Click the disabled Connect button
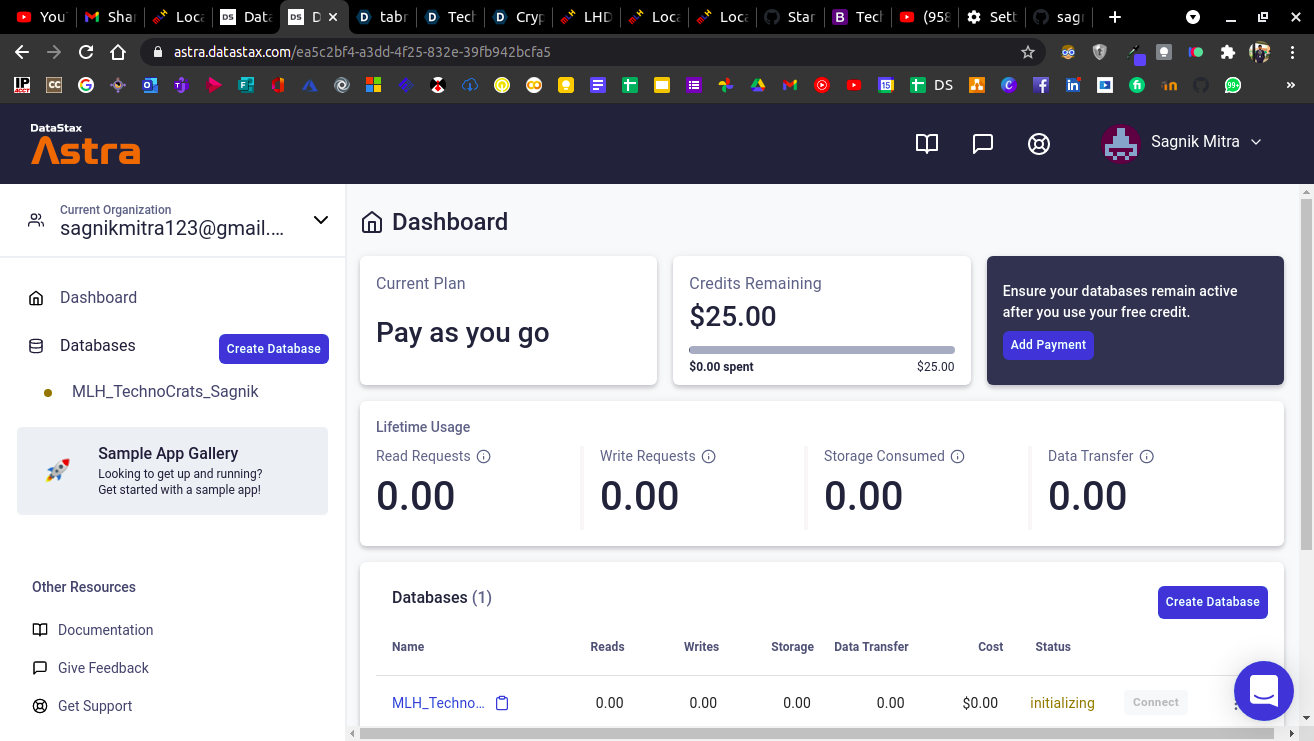Screen dimensions: 1314x741 (1156, 702)
